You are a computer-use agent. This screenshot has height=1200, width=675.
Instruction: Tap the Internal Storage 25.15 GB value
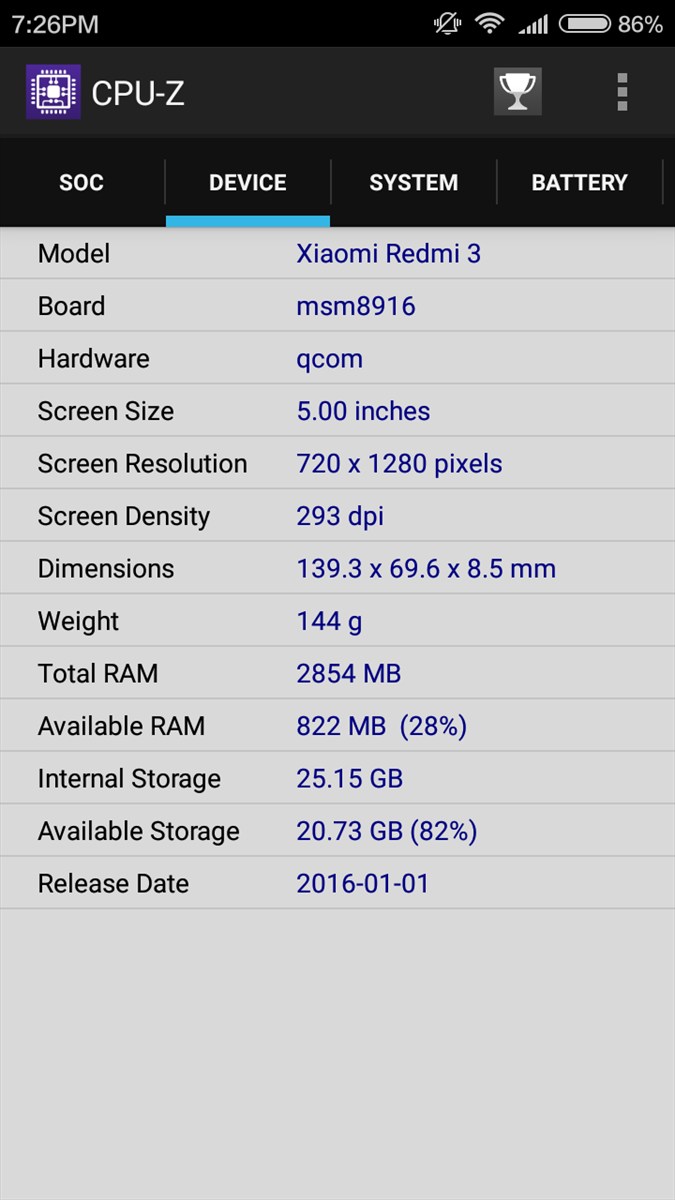[349, 779]
